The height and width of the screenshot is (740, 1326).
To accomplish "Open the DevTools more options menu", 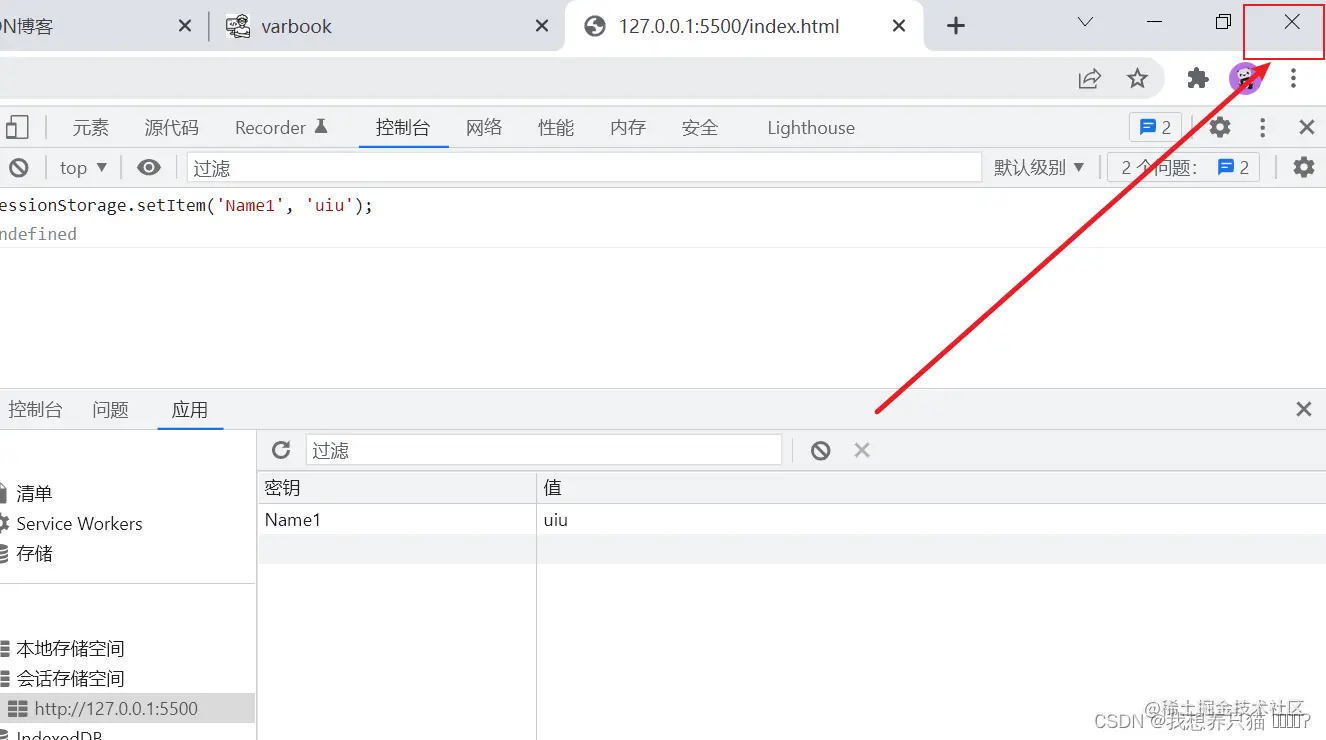I will 1263,127.
